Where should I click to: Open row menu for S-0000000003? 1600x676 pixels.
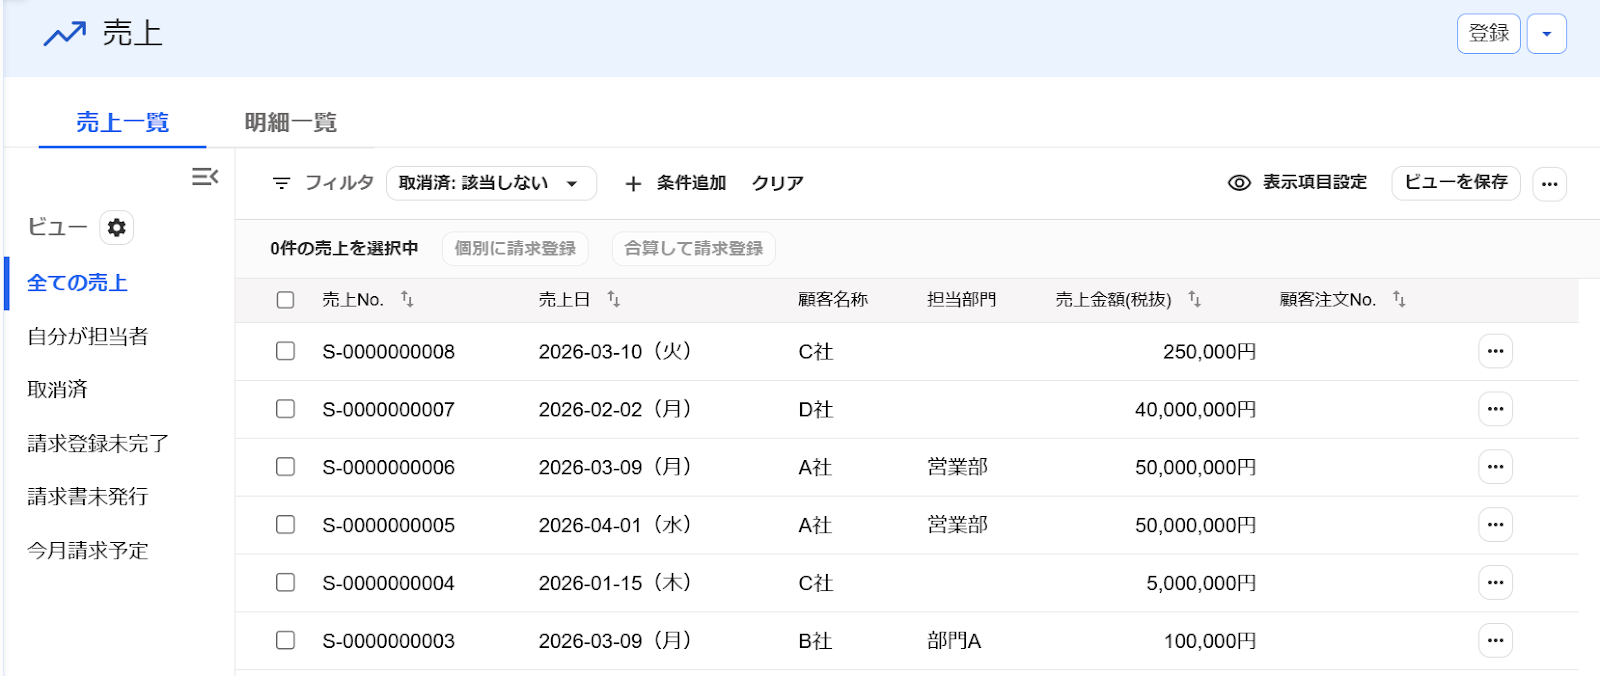(1495, 641)
